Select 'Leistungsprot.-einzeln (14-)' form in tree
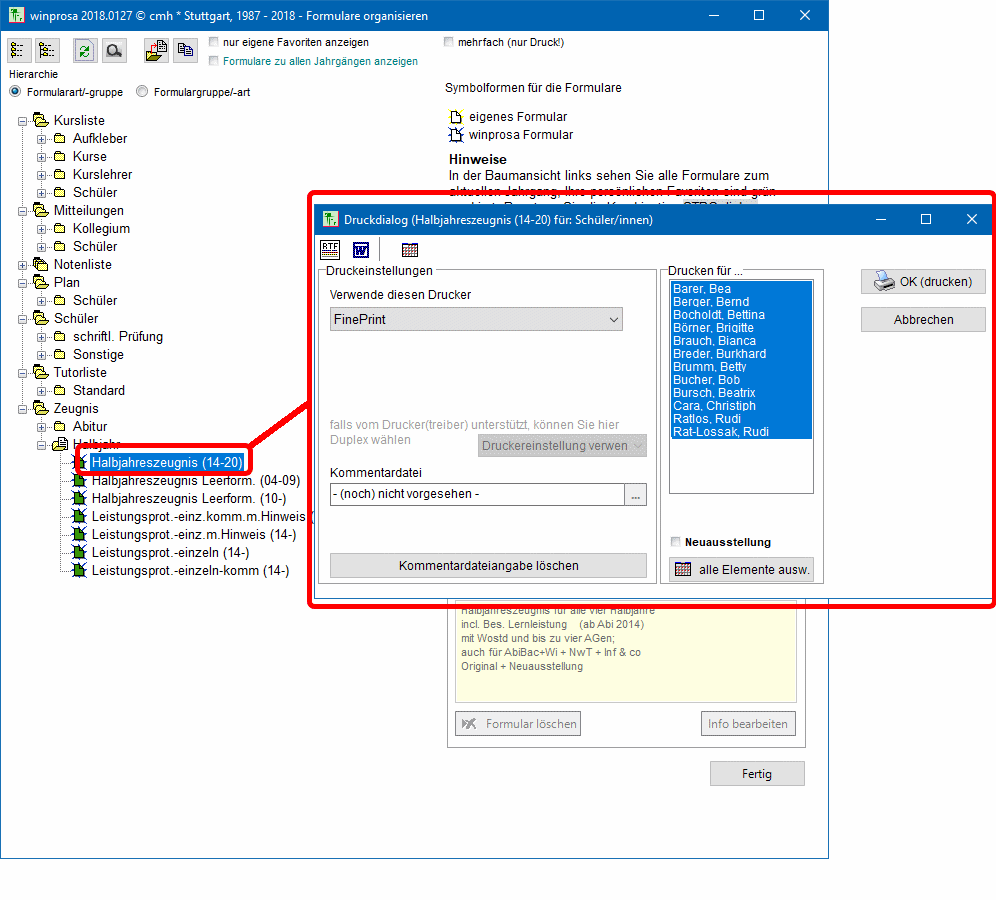 click(170, 552)
